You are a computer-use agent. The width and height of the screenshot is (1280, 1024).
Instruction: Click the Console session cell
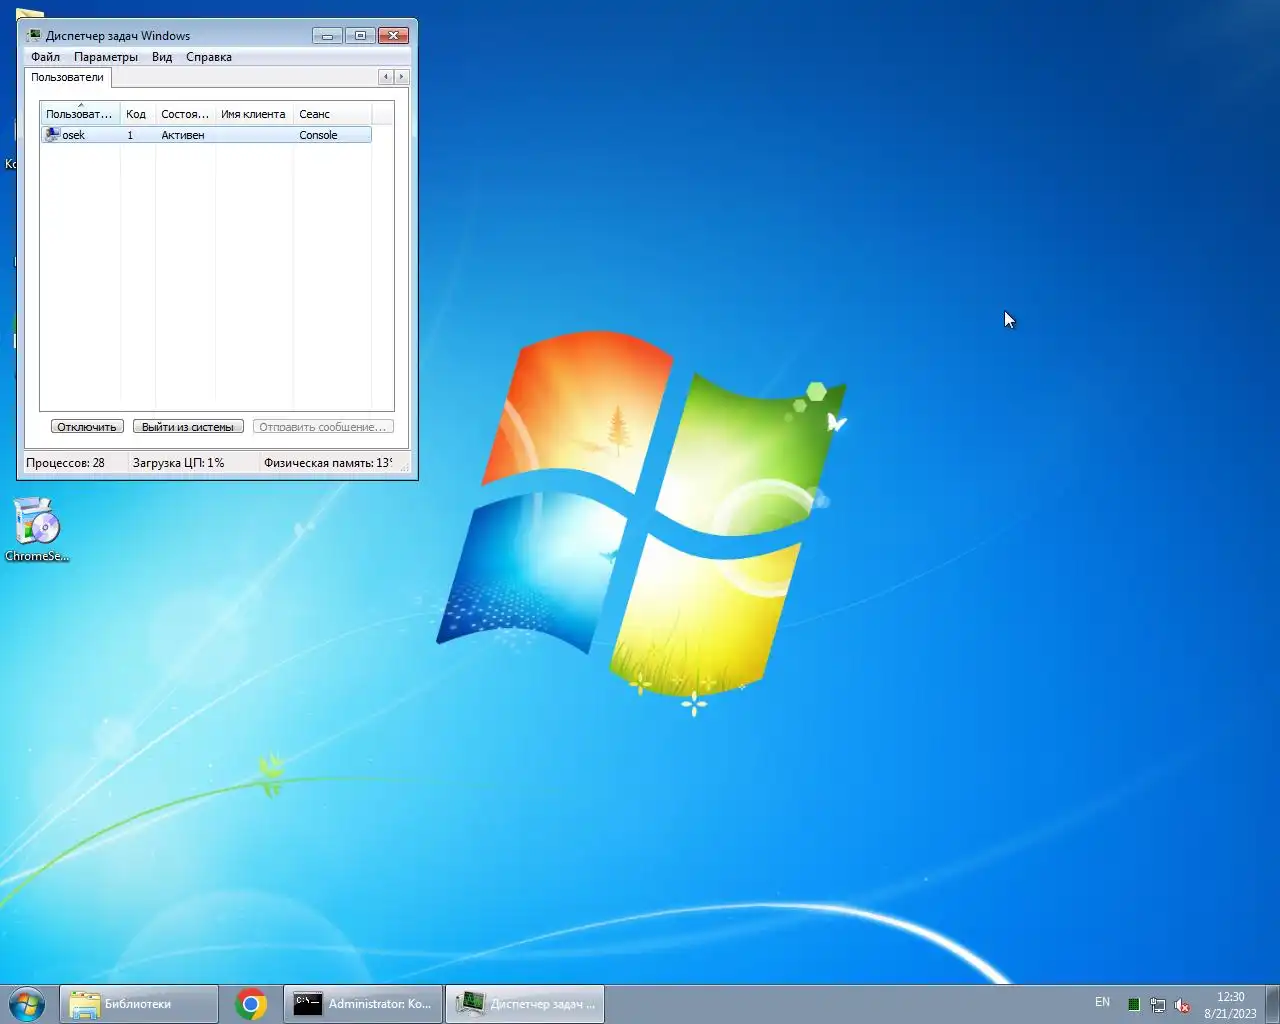(x=318, y=135)
